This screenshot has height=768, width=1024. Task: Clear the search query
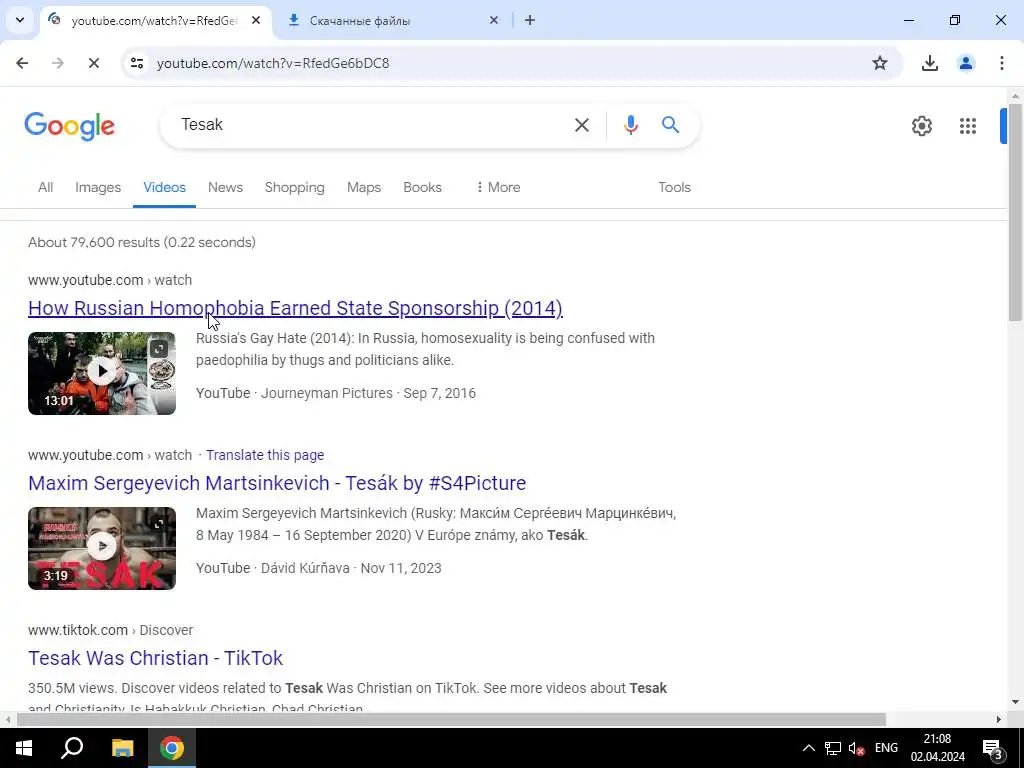[581, 125]
